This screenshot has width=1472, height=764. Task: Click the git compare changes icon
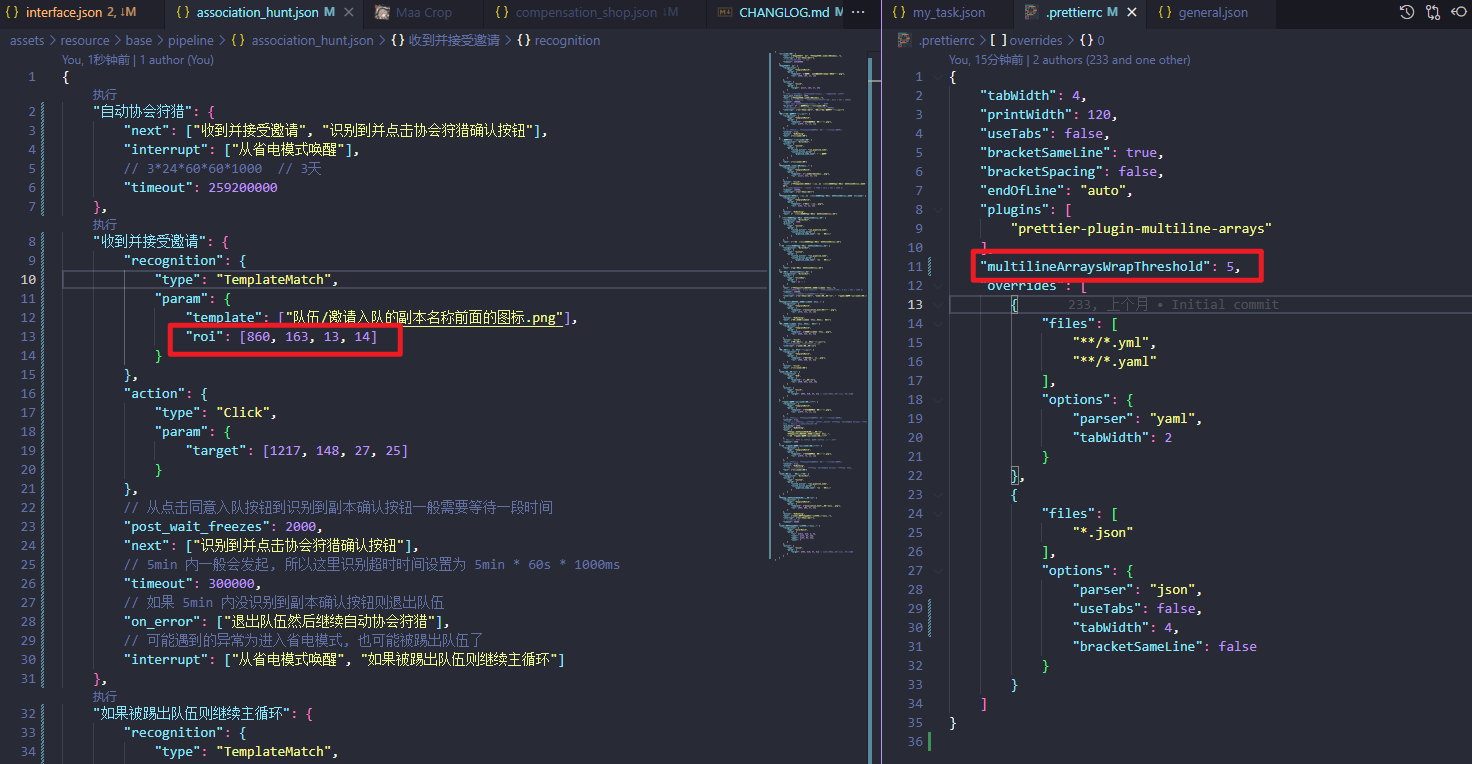pyautogui.click(x=1433, y=13)
